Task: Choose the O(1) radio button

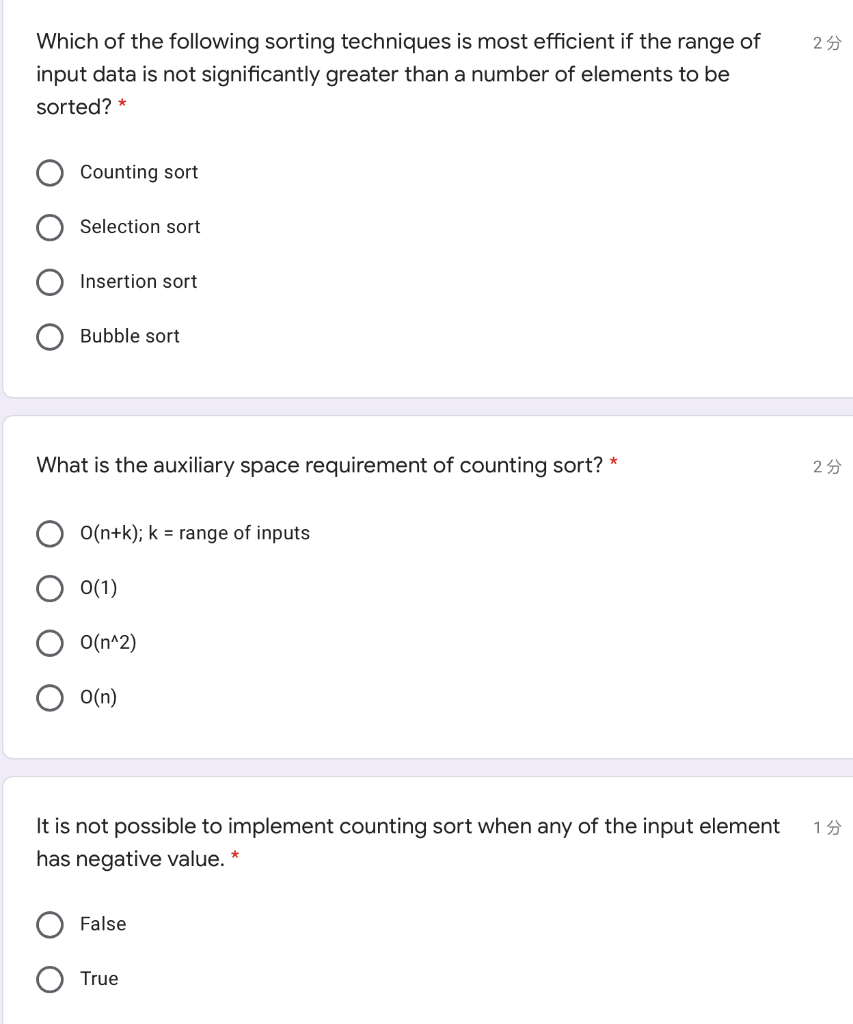Action: 50,589
